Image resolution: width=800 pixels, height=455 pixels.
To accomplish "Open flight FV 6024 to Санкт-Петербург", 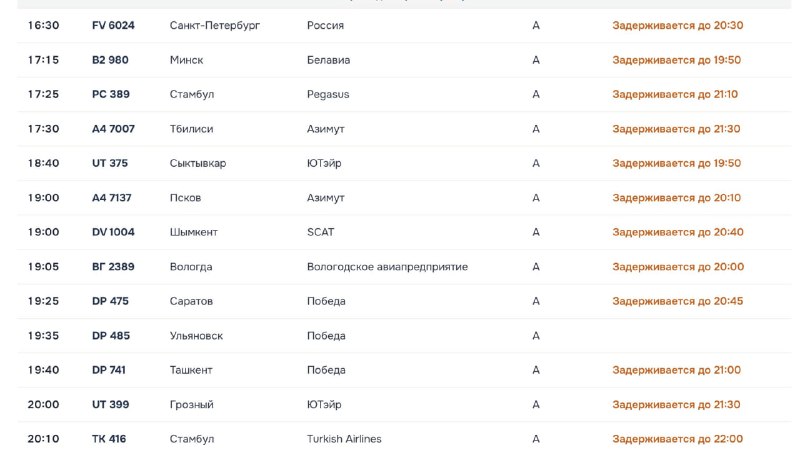I will coord(404,26).
